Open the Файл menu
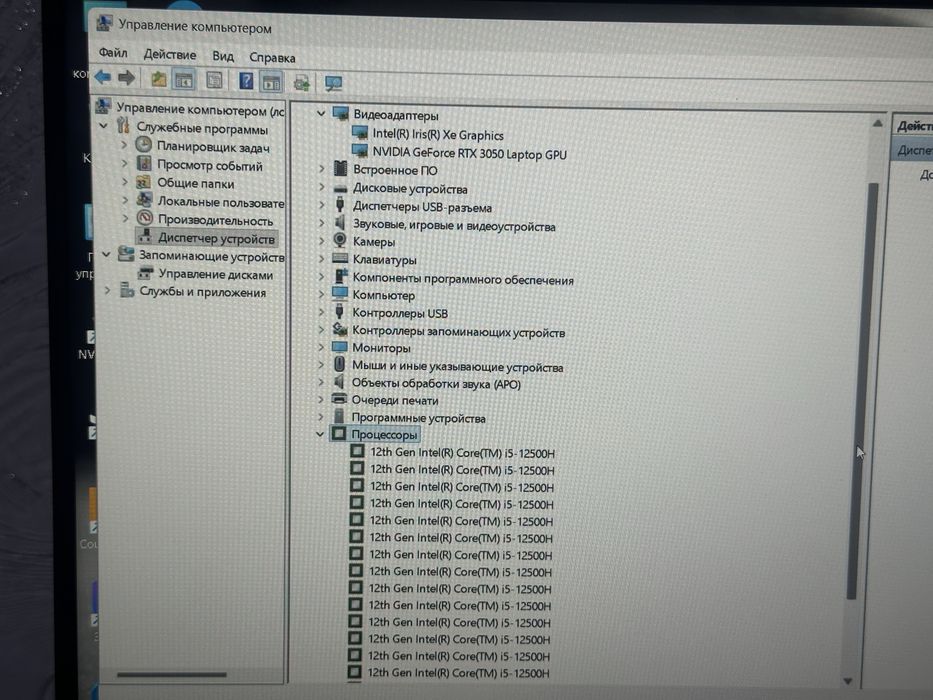Screen dimensions: 933x700 pos(113,52)
